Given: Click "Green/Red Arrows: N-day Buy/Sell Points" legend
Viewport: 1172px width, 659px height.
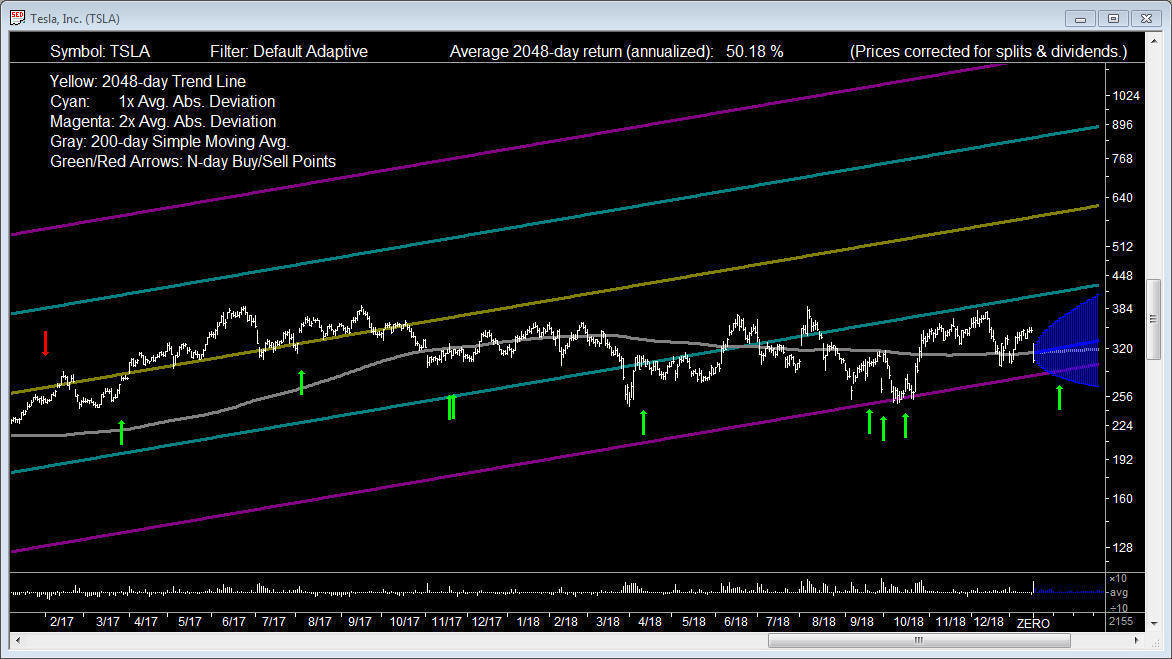Looking at the screenshot, I should click(193, 162).
